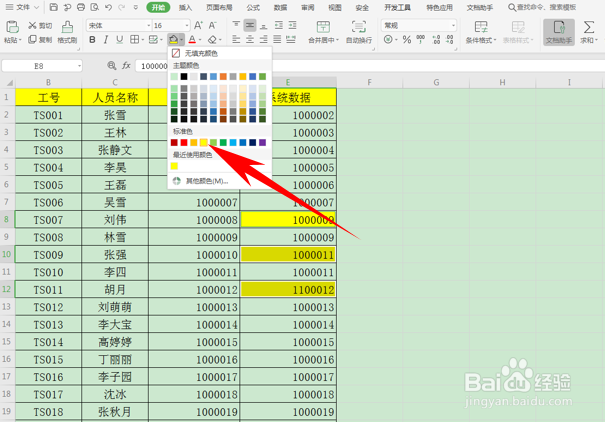Screen dimensions: 605x422
Task: Click the Print icon in the quick access bar
Action: pos(81,7)
